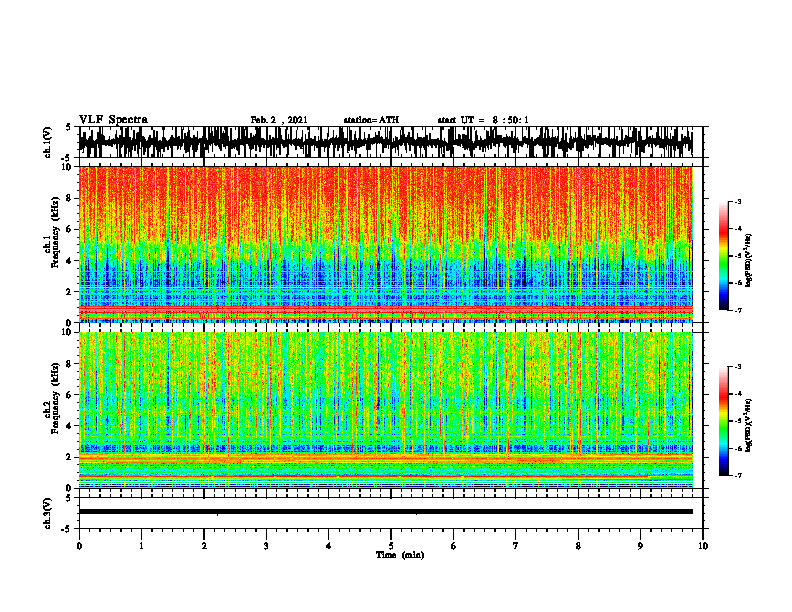Click the ch.2 spectrogram color scale bar

724,421
